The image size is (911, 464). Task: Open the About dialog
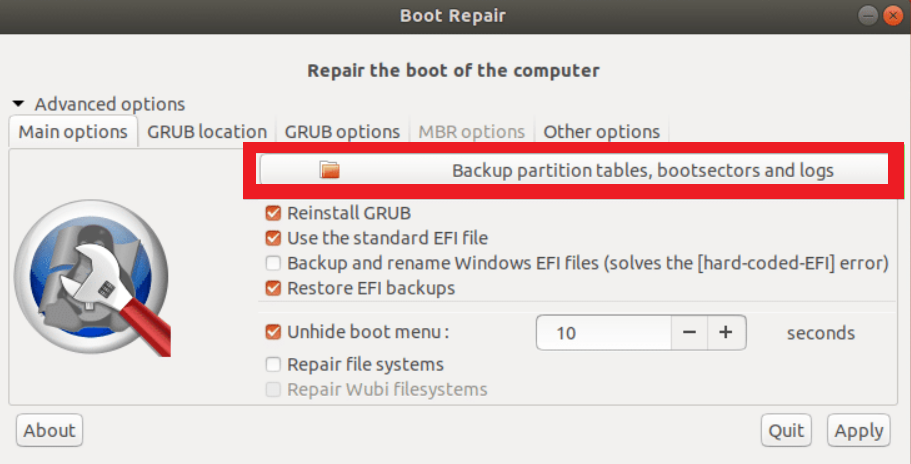49,430
